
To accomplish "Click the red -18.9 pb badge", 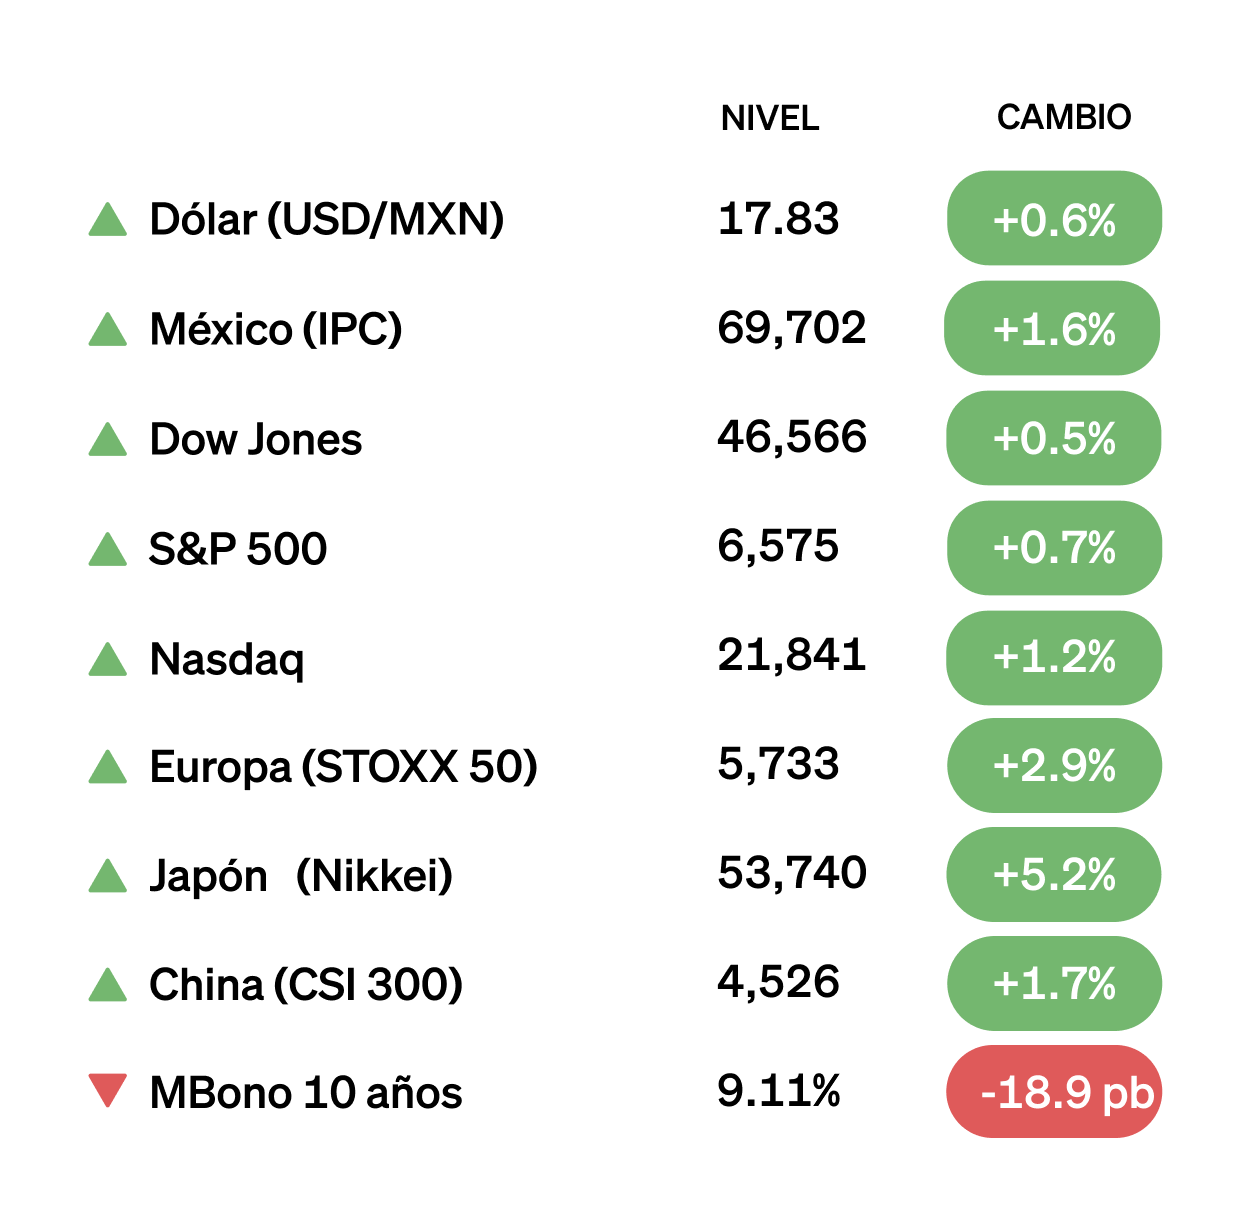I will [1054, 1092].
